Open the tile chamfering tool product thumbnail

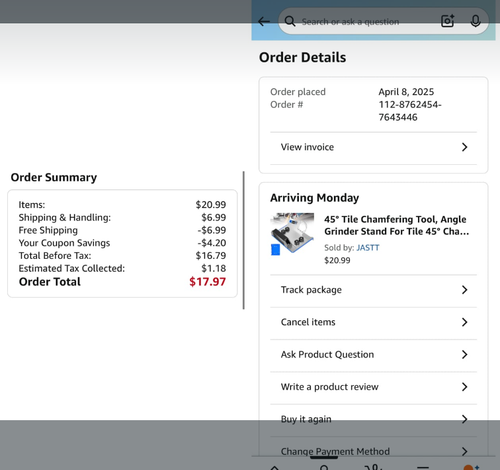(x=292, y=234)
